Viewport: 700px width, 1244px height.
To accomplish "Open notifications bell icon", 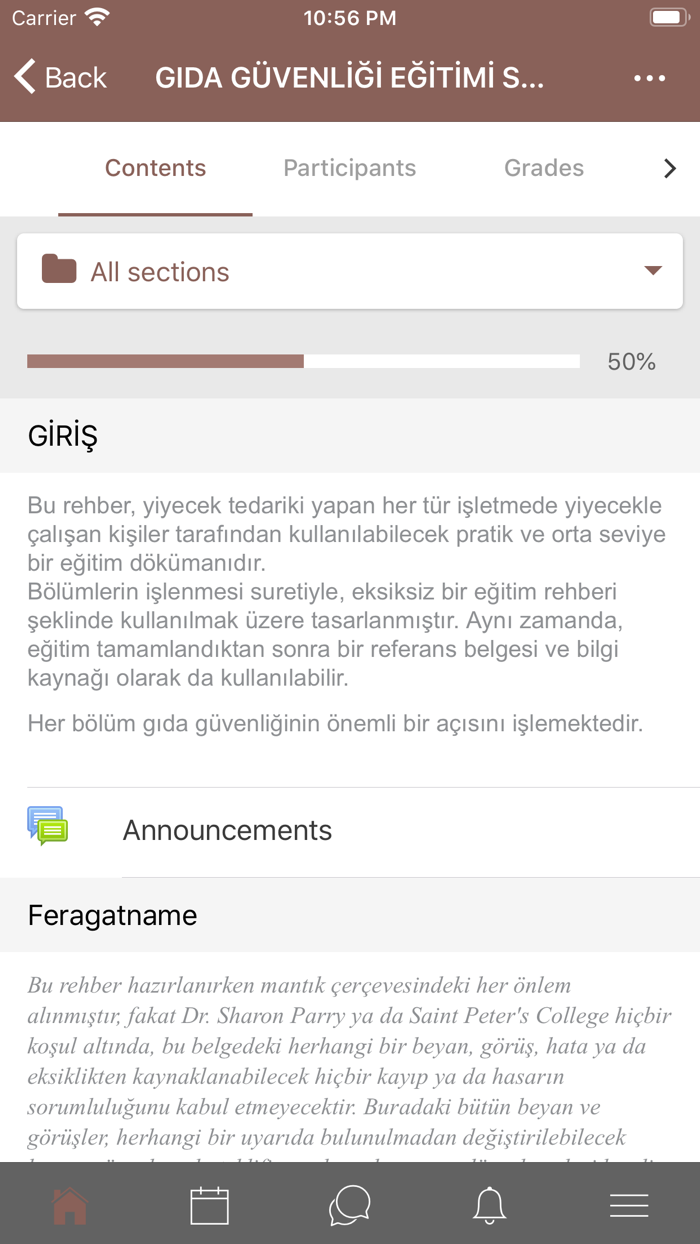I will coord(489,1206).
